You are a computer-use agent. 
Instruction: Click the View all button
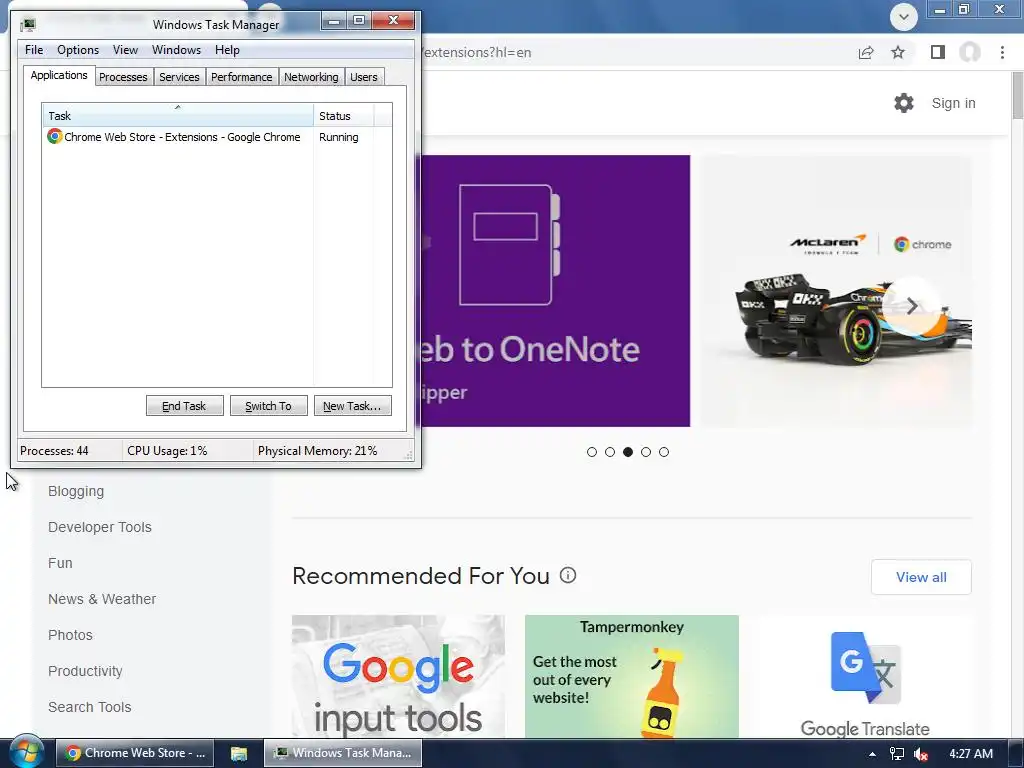(x=921, y=577)
